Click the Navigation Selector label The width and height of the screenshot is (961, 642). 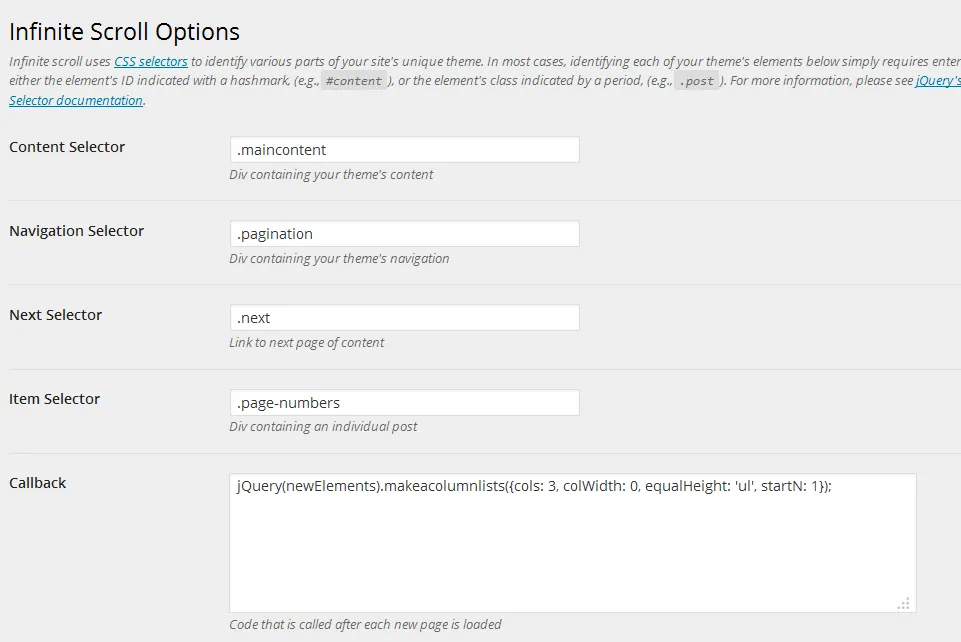click(x=77, y=231)
